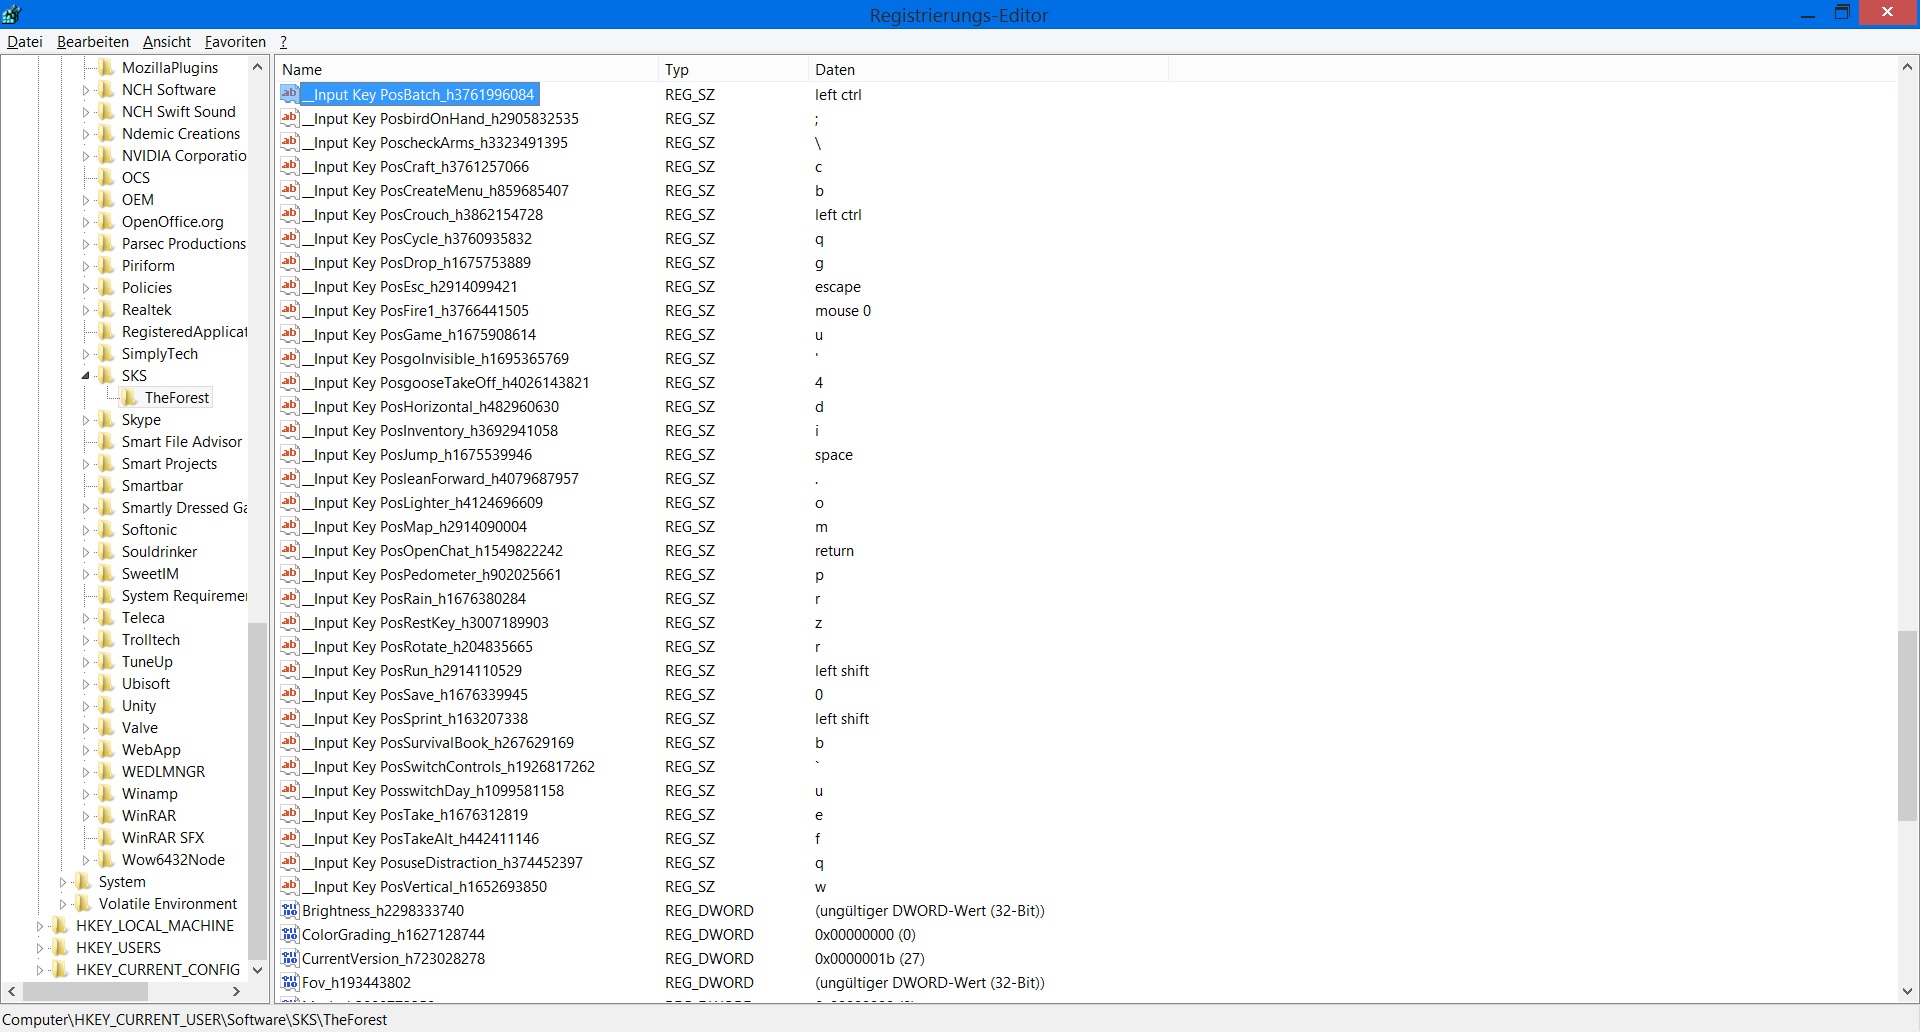Open the Favoriten menu
The width and height of the screenshot is (1920, 1032).
(x=235, y=42)
